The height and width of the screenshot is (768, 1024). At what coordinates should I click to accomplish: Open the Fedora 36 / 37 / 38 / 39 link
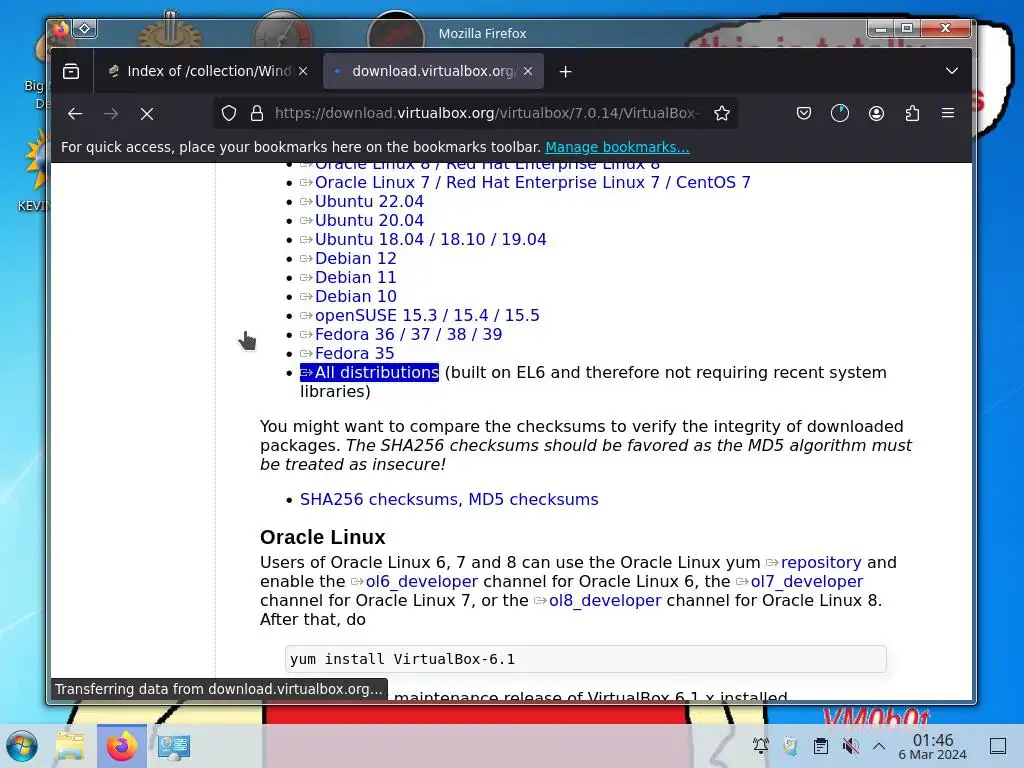(408, 334)
